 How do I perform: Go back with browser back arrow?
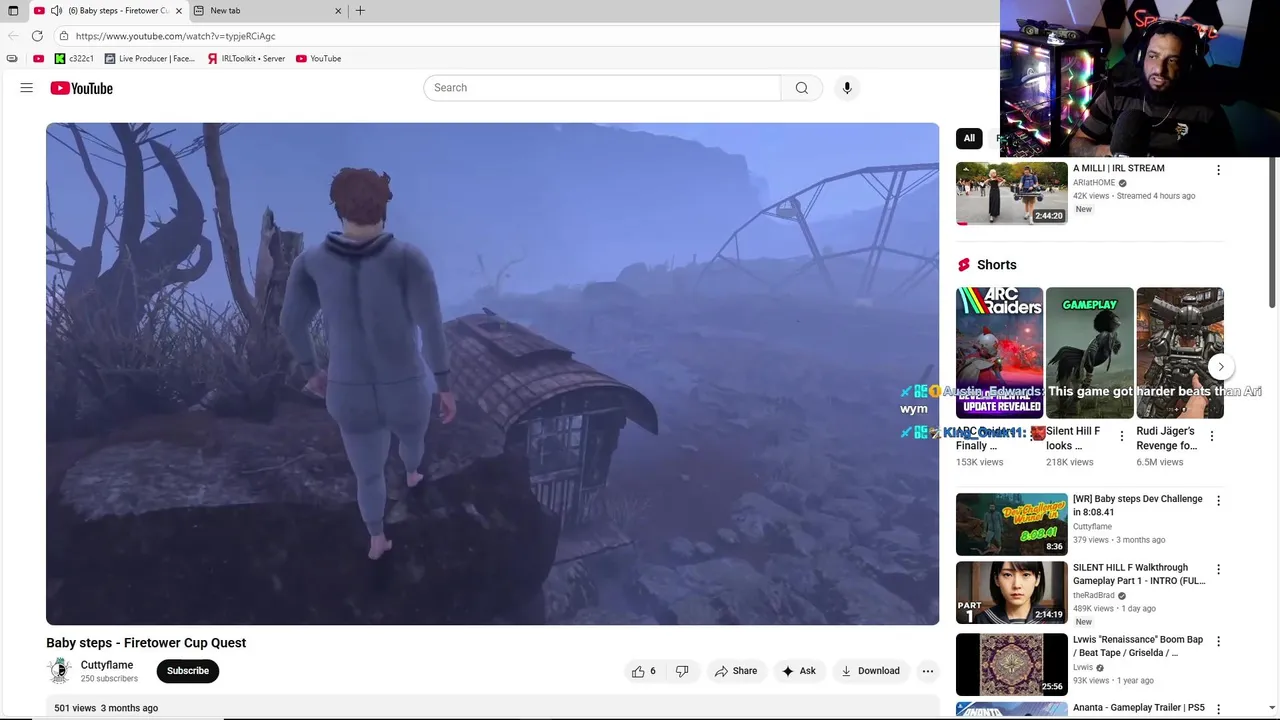[13, 36]
